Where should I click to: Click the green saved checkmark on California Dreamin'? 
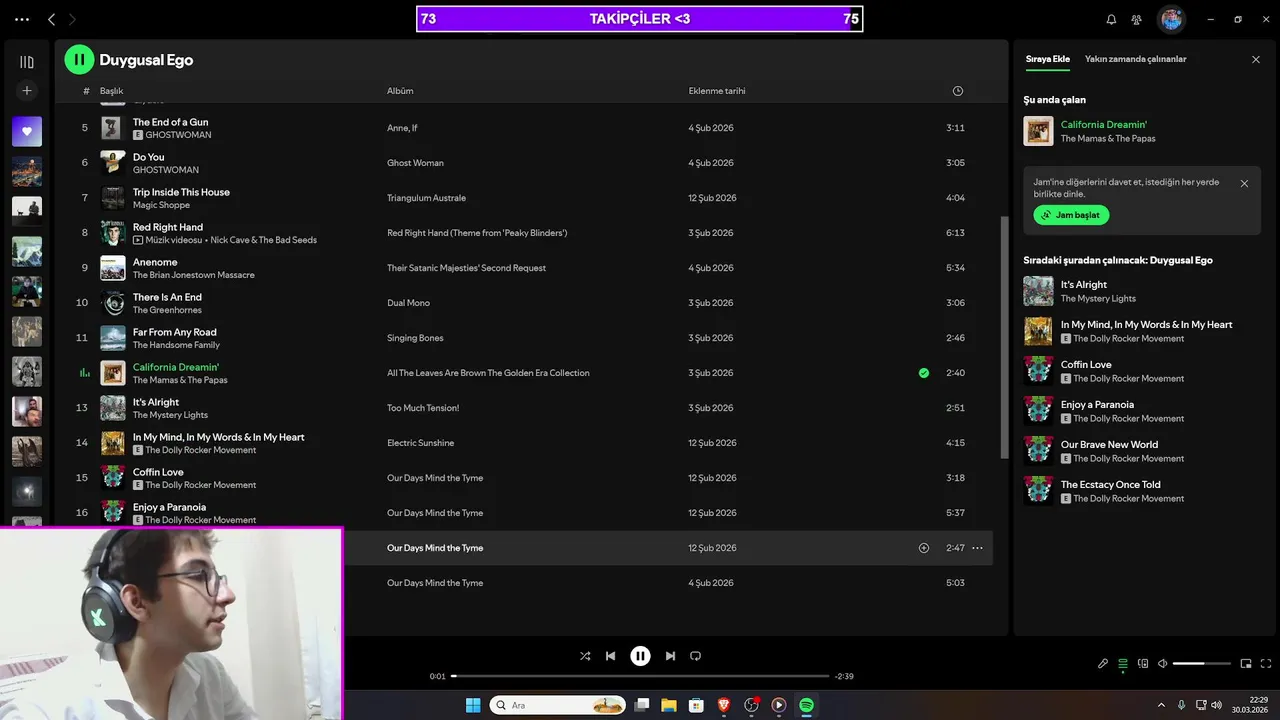click(x=924, y=373)
